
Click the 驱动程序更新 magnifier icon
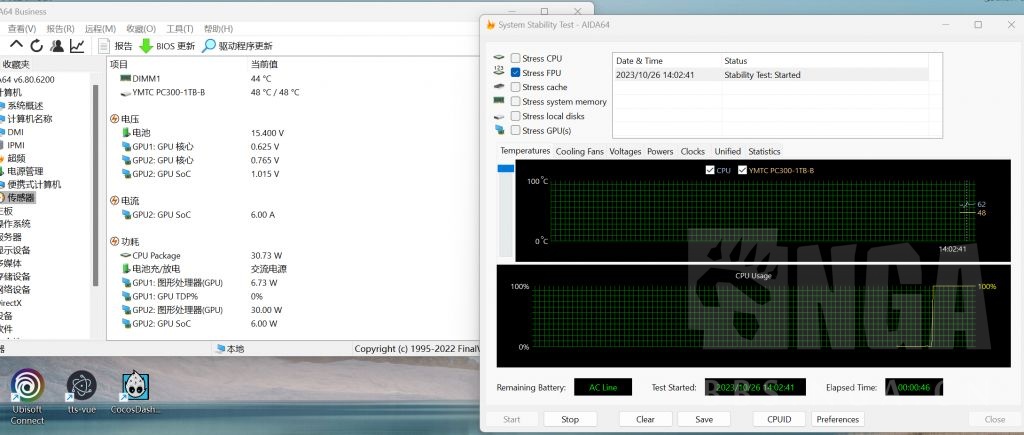pyautogui.click(x=209, y=46)
